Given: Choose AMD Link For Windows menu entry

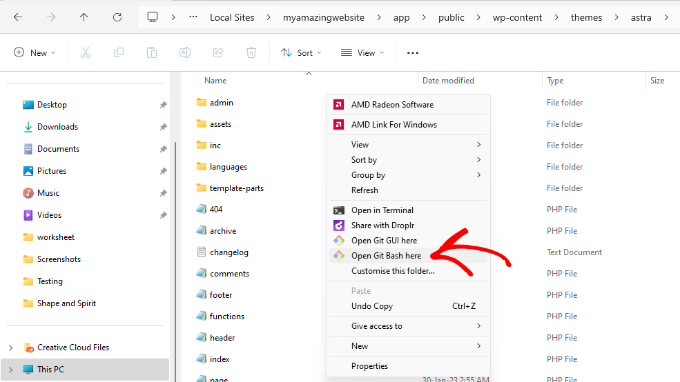Looking at the screenshot, I should 409,125.
